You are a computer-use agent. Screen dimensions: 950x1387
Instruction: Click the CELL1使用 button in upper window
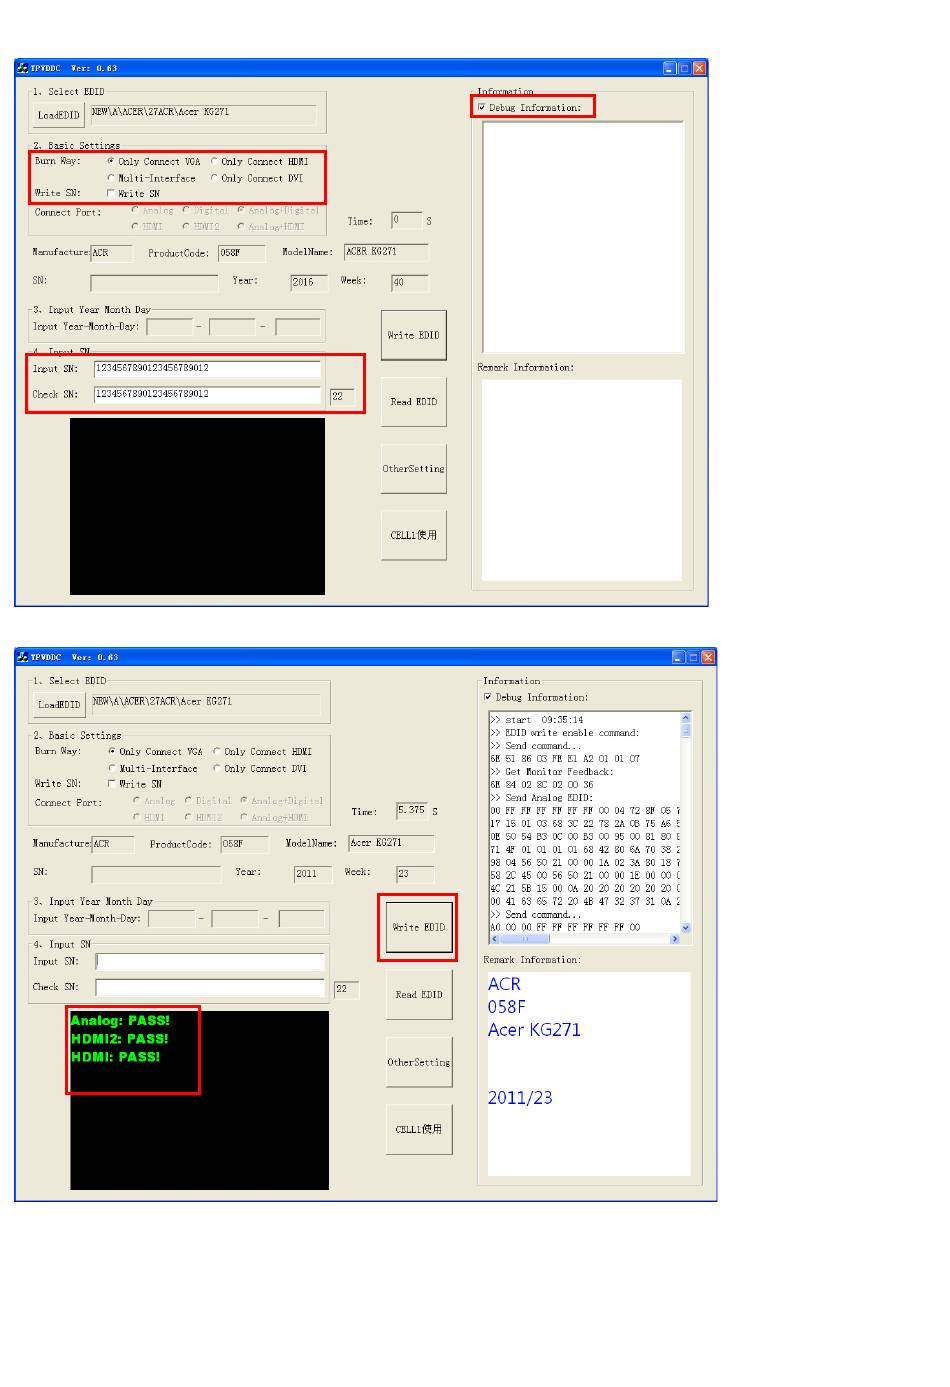[413, 535]
